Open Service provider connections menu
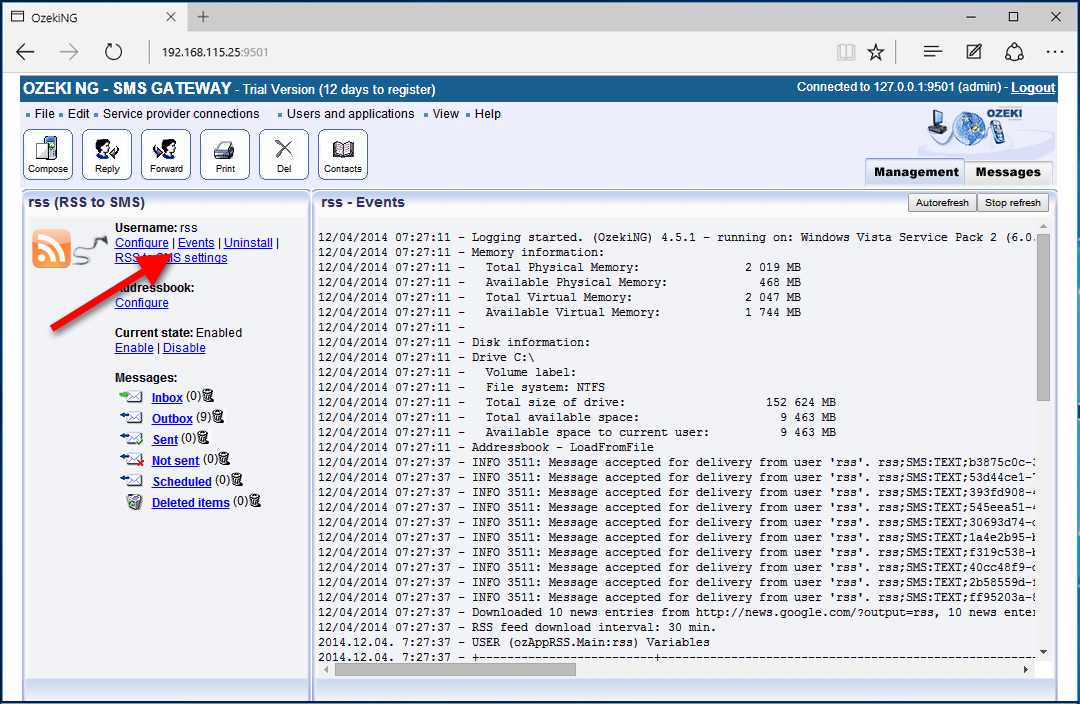This screenshot has height=704, width=1080. click(x=181, y=114)
